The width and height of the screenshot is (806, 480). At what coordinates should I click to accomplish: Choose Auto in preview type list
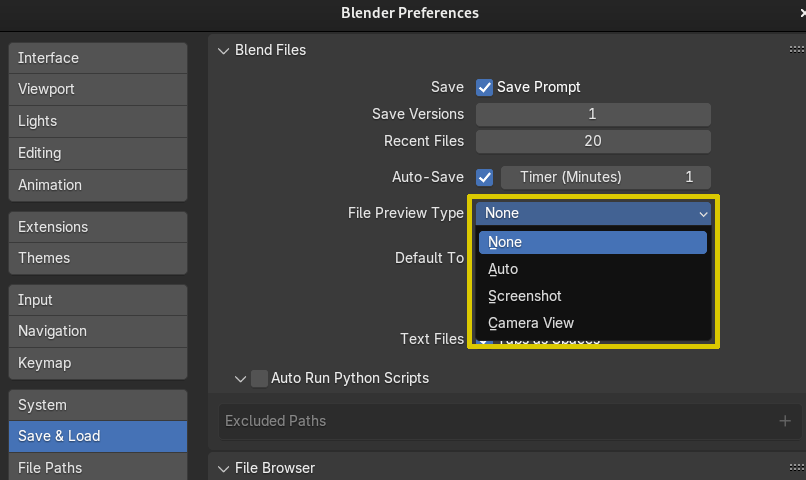pyautogui.click(x=593, y=269)
